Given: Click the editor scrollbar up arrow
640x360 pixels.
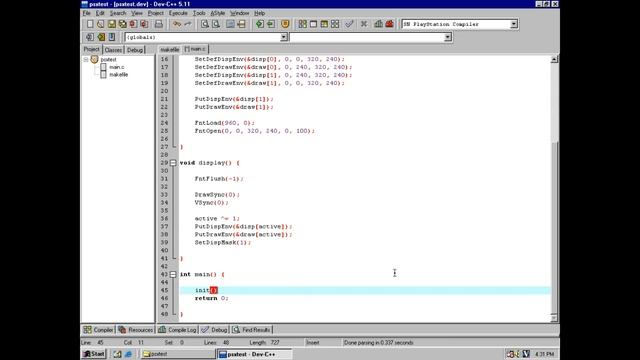Looking at the screenshot, I should point(554,59).
